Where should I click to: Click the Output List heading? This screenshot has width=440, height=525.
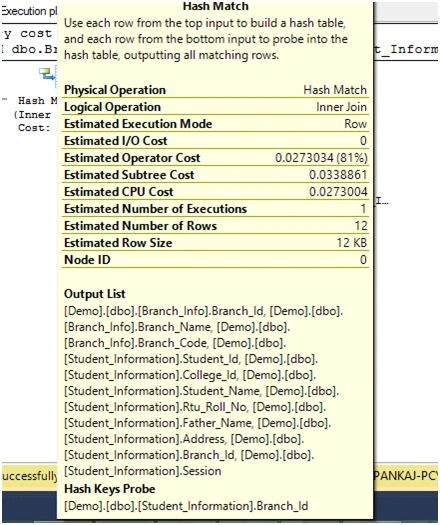(95, 294)
